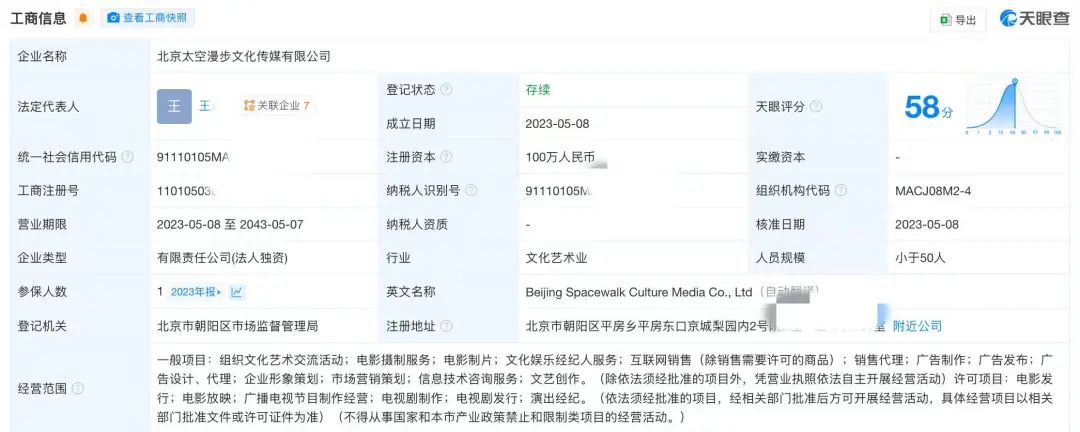Open 附近公司 nearby companies link
Screen dimensions: 1080x432
coord(917,326)
